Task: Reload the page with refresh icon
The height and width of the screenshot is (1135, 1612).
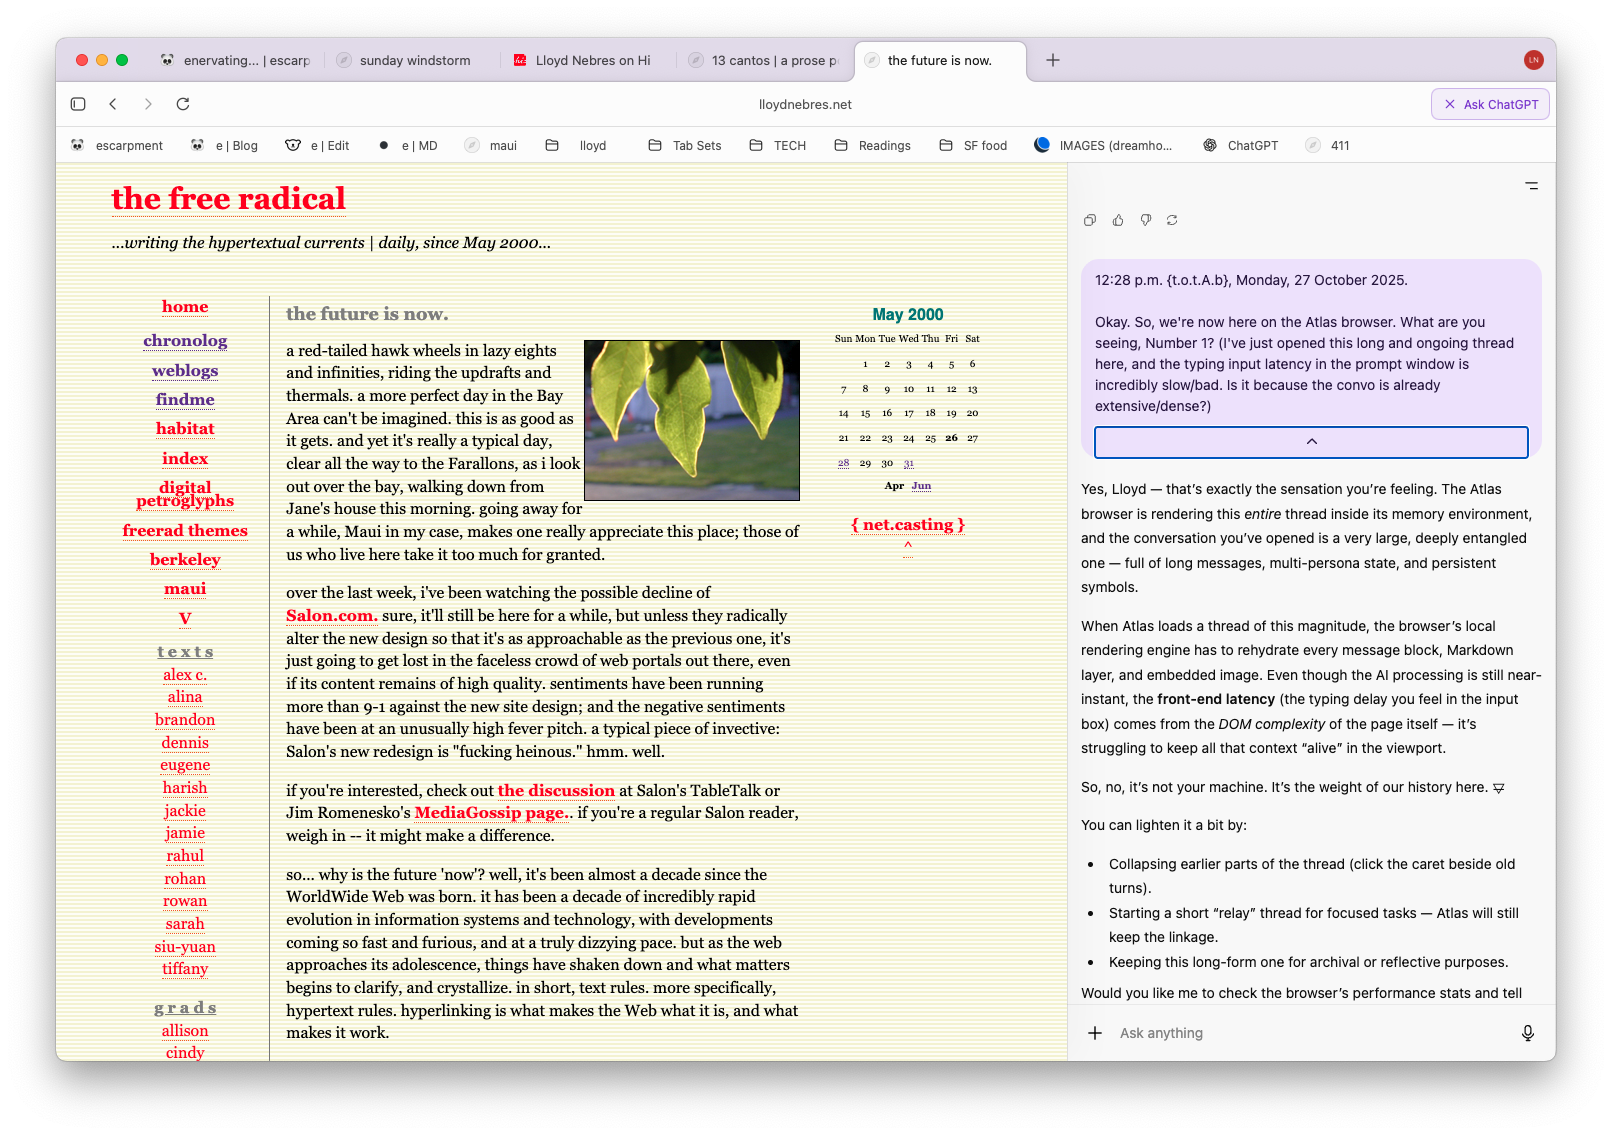Action: point(183,104)
